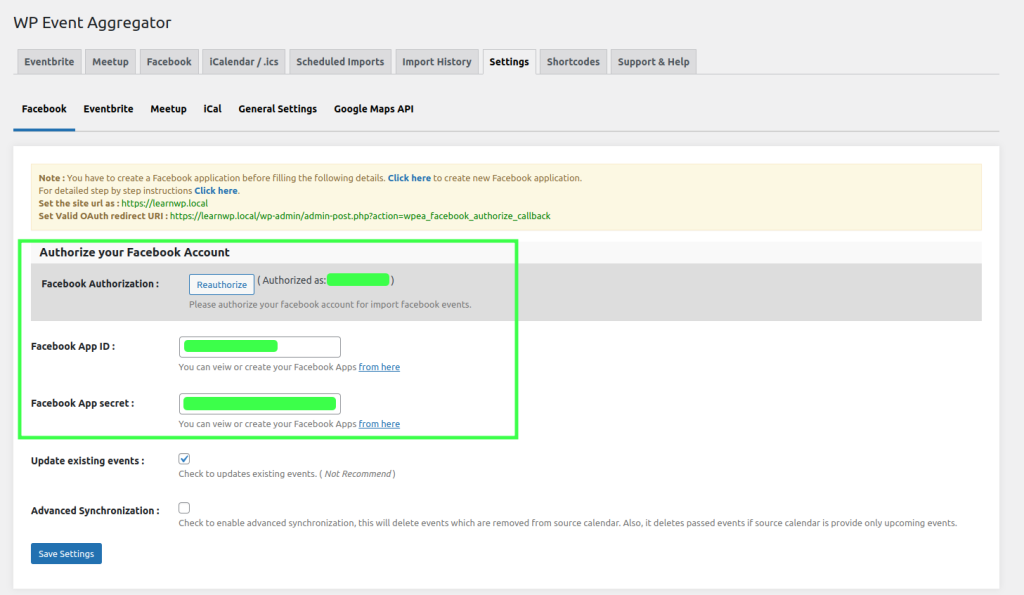The height and width of the screenshot is (595, 1024).
Task: Follow the 'Click here' link to create a Facebook application
Action: (x=409, y=178)
